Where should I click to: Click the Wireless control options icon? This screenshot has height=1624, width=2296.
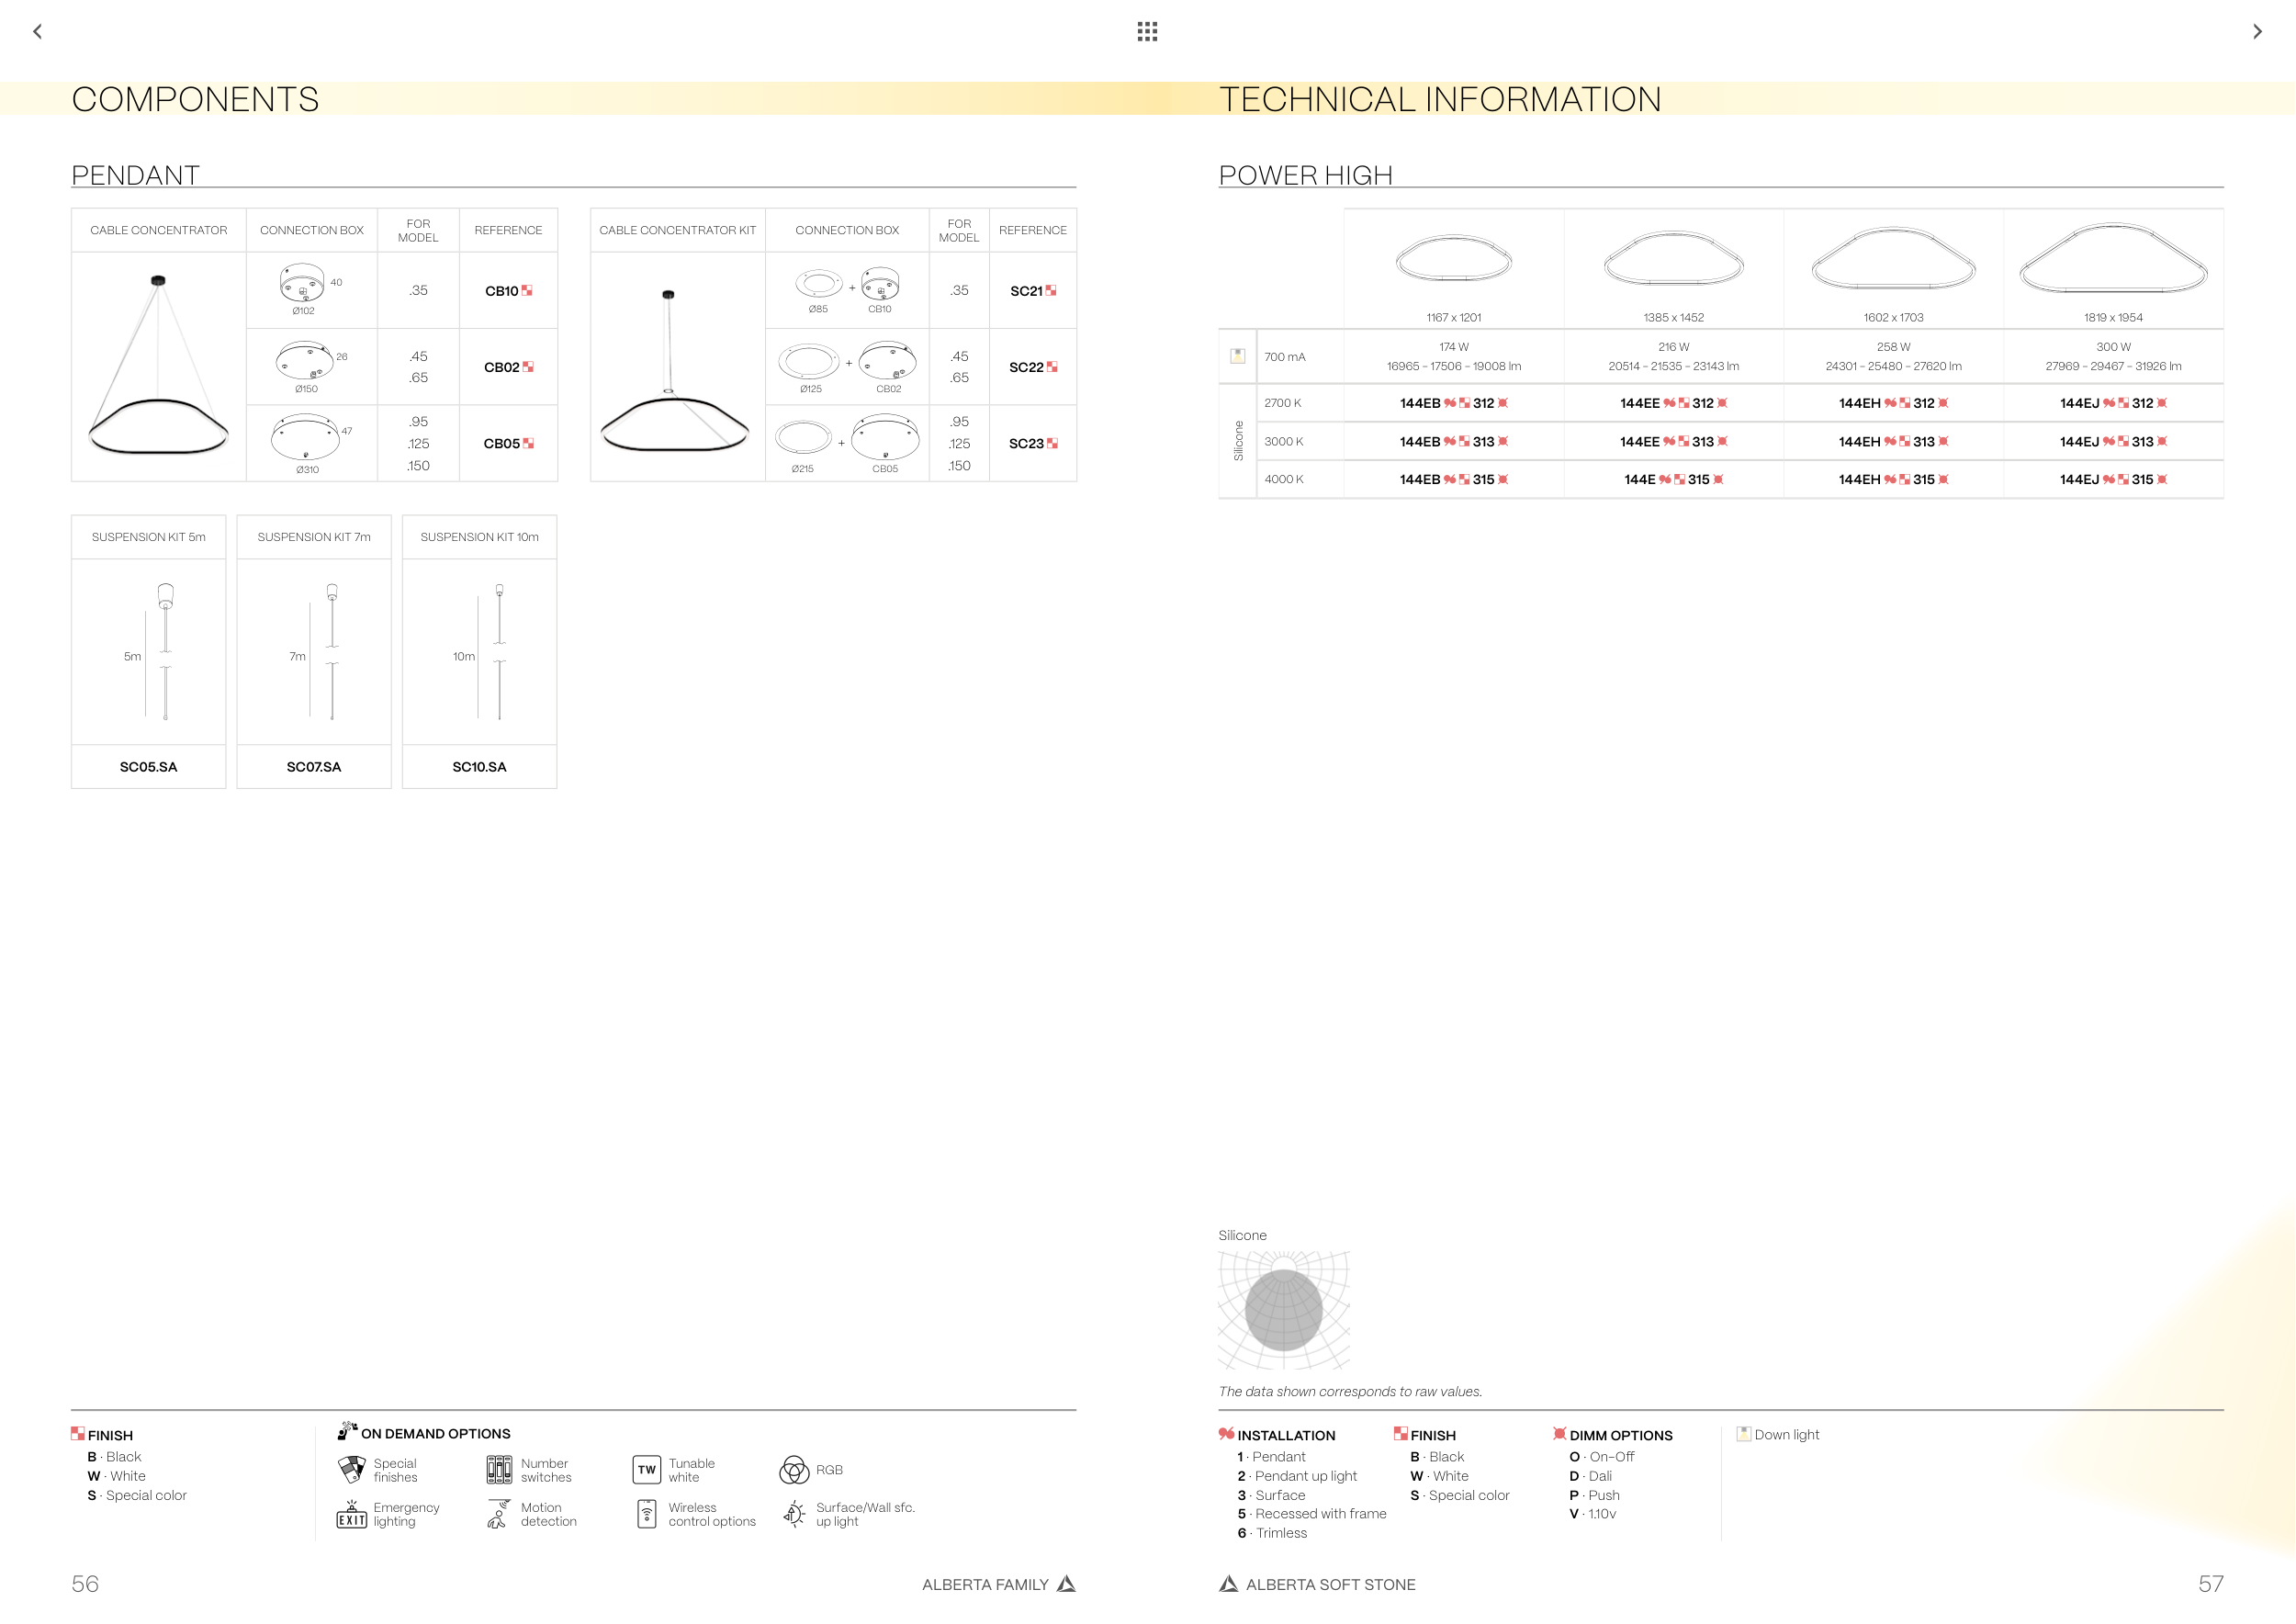[647, 1514]
